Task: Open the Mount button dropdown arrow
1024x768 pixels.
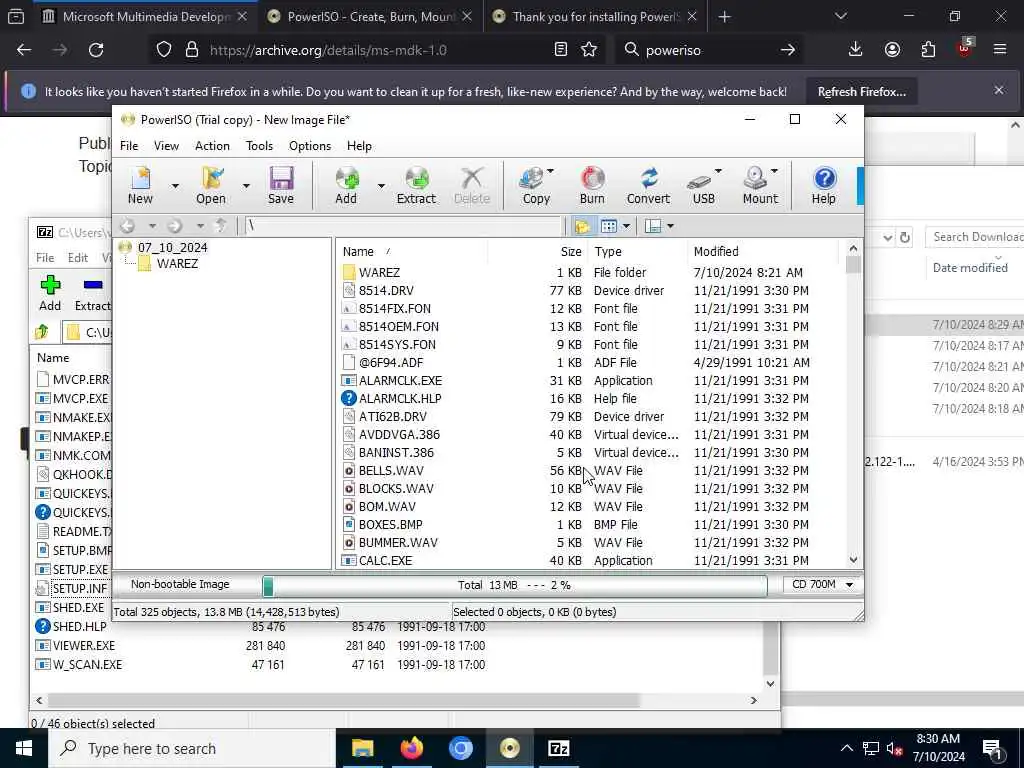Action: coord(775,171)
